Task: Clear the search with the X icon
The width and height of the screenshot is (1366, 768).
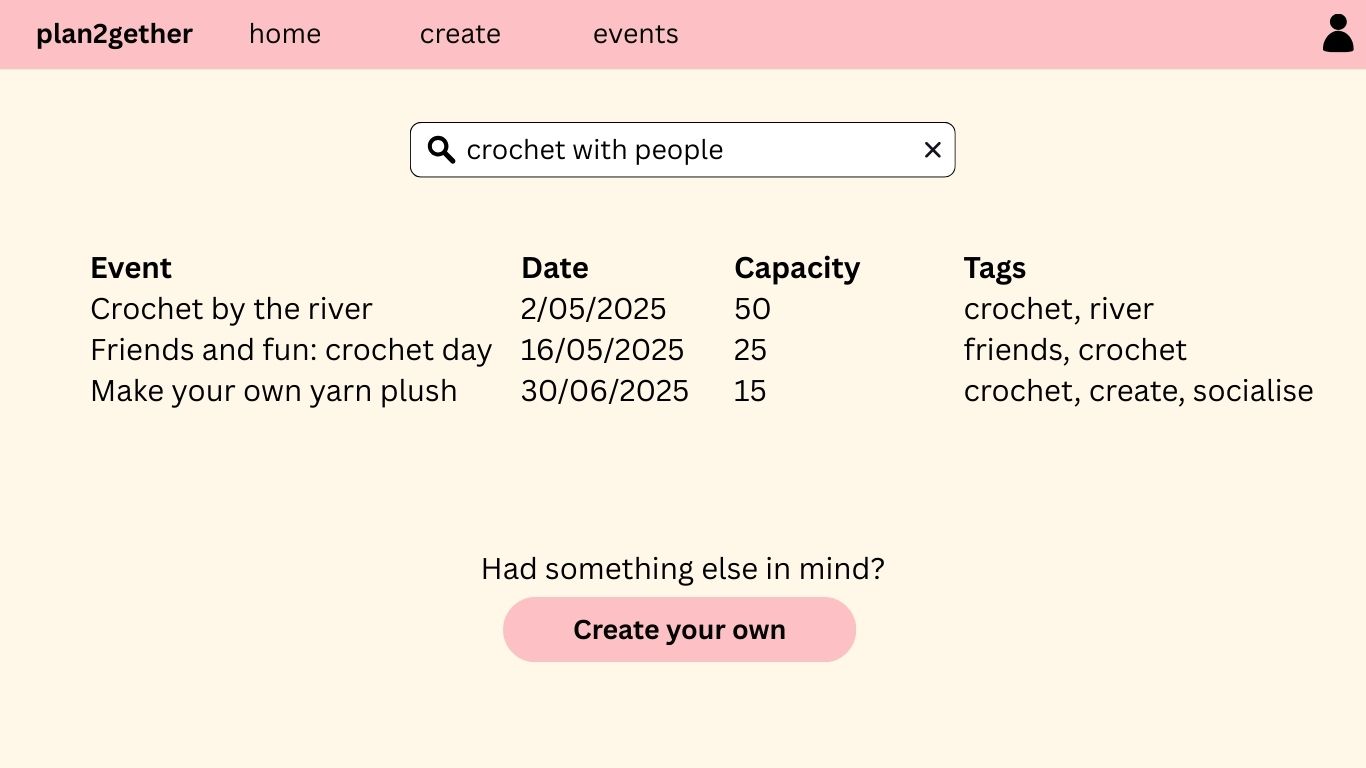Action: pos(932,150)
